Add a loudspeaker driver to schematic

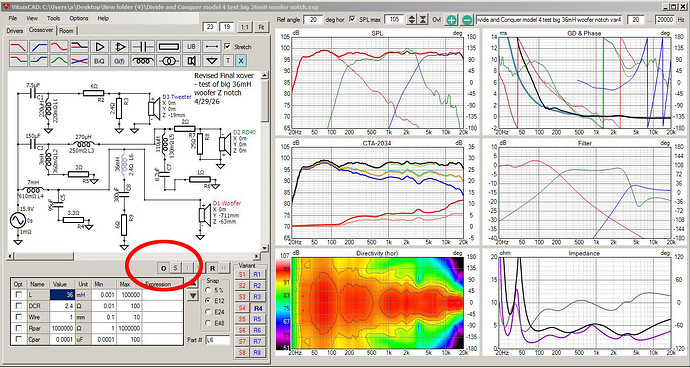(x=191, y=61)
